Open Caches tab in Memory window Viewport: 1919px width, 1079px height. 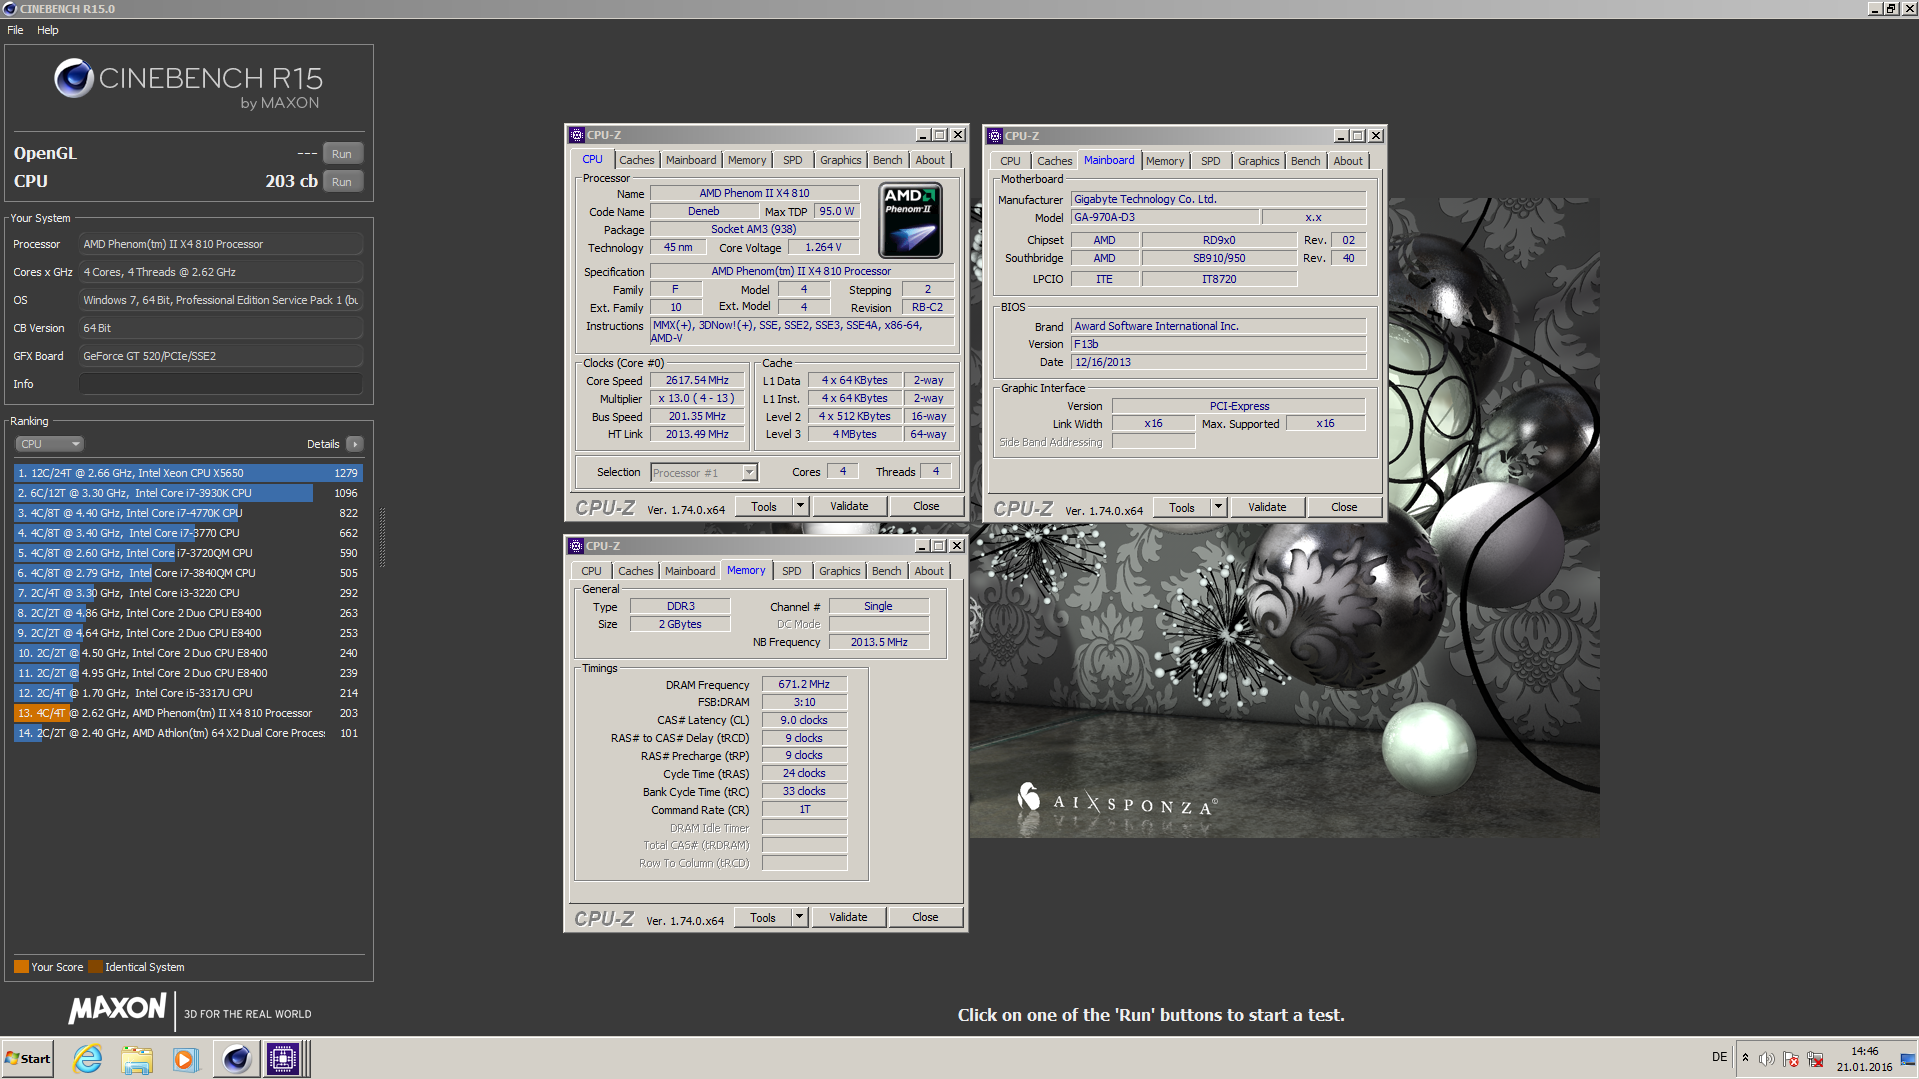pos(635,571)
